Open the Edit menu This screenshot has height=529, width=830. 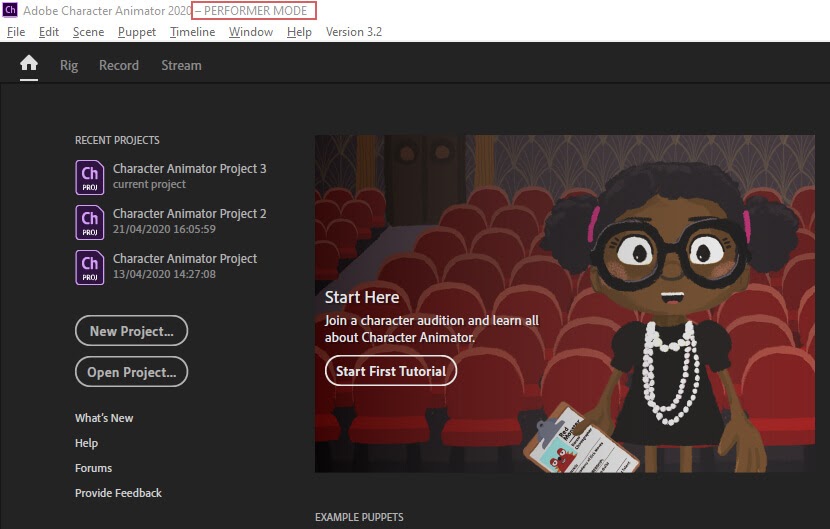tap(49, 32)
